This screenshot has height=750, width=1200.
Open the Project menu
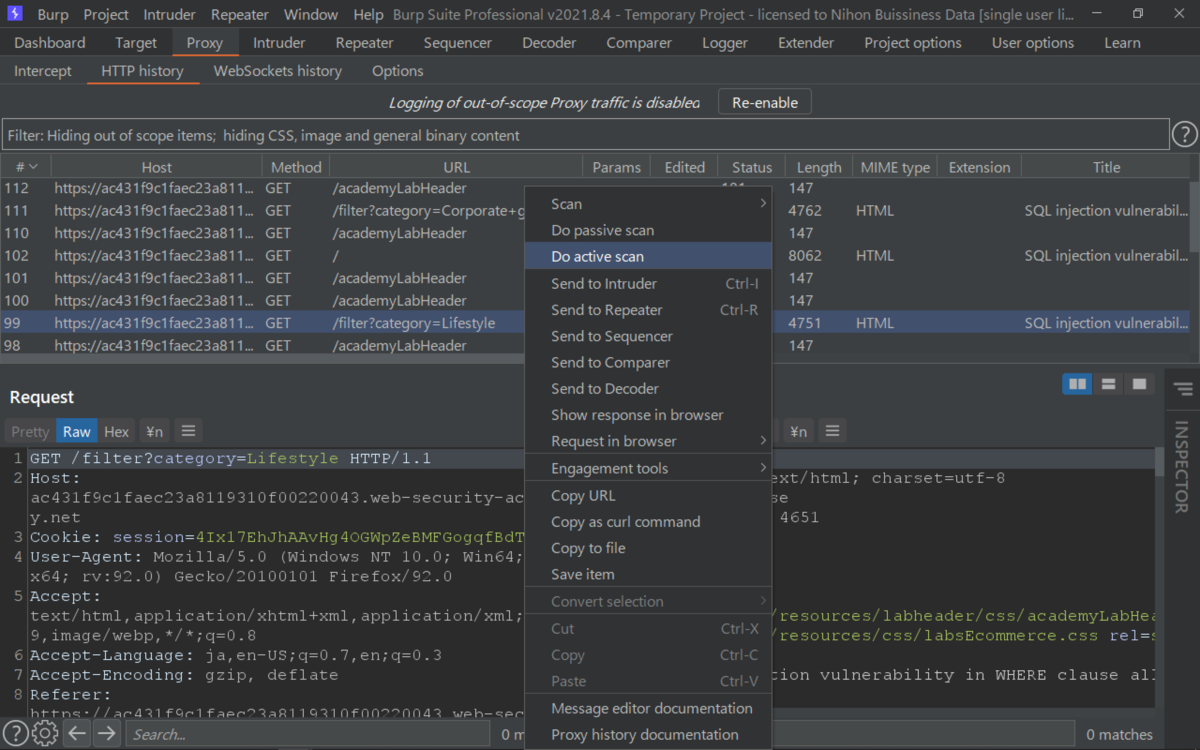click(106, 15)
